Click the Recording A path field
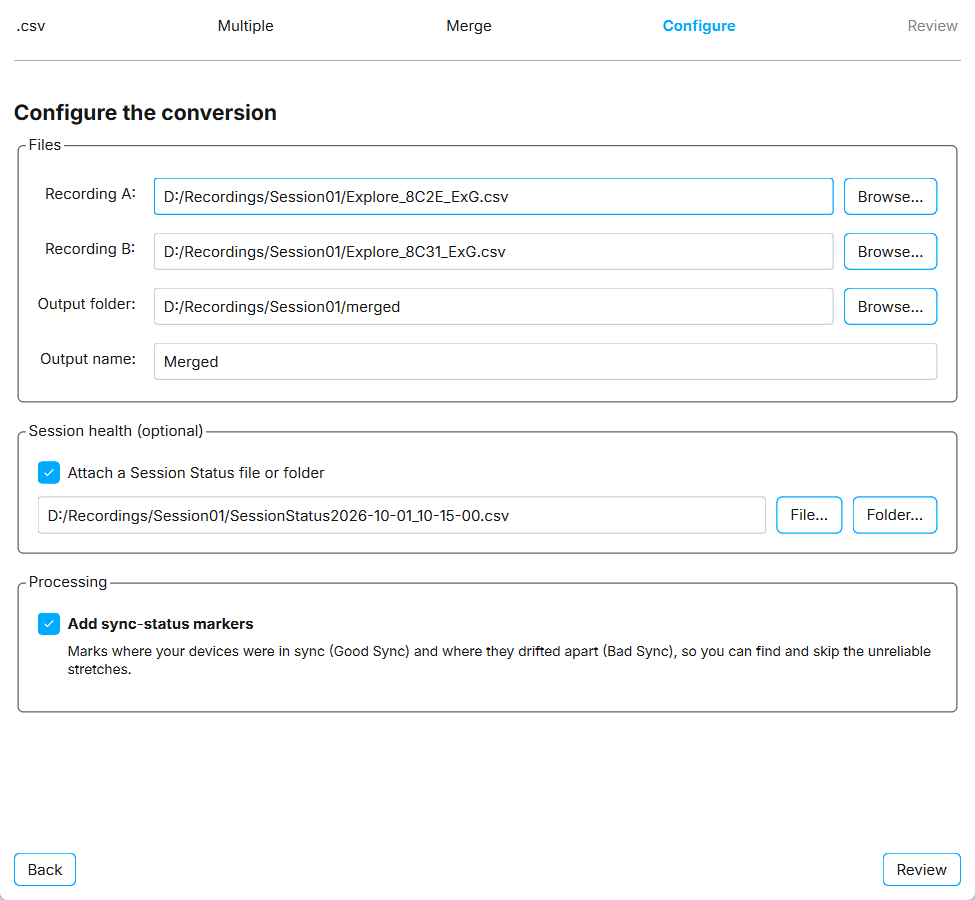The image size is (975, 900). coord(494,197)
